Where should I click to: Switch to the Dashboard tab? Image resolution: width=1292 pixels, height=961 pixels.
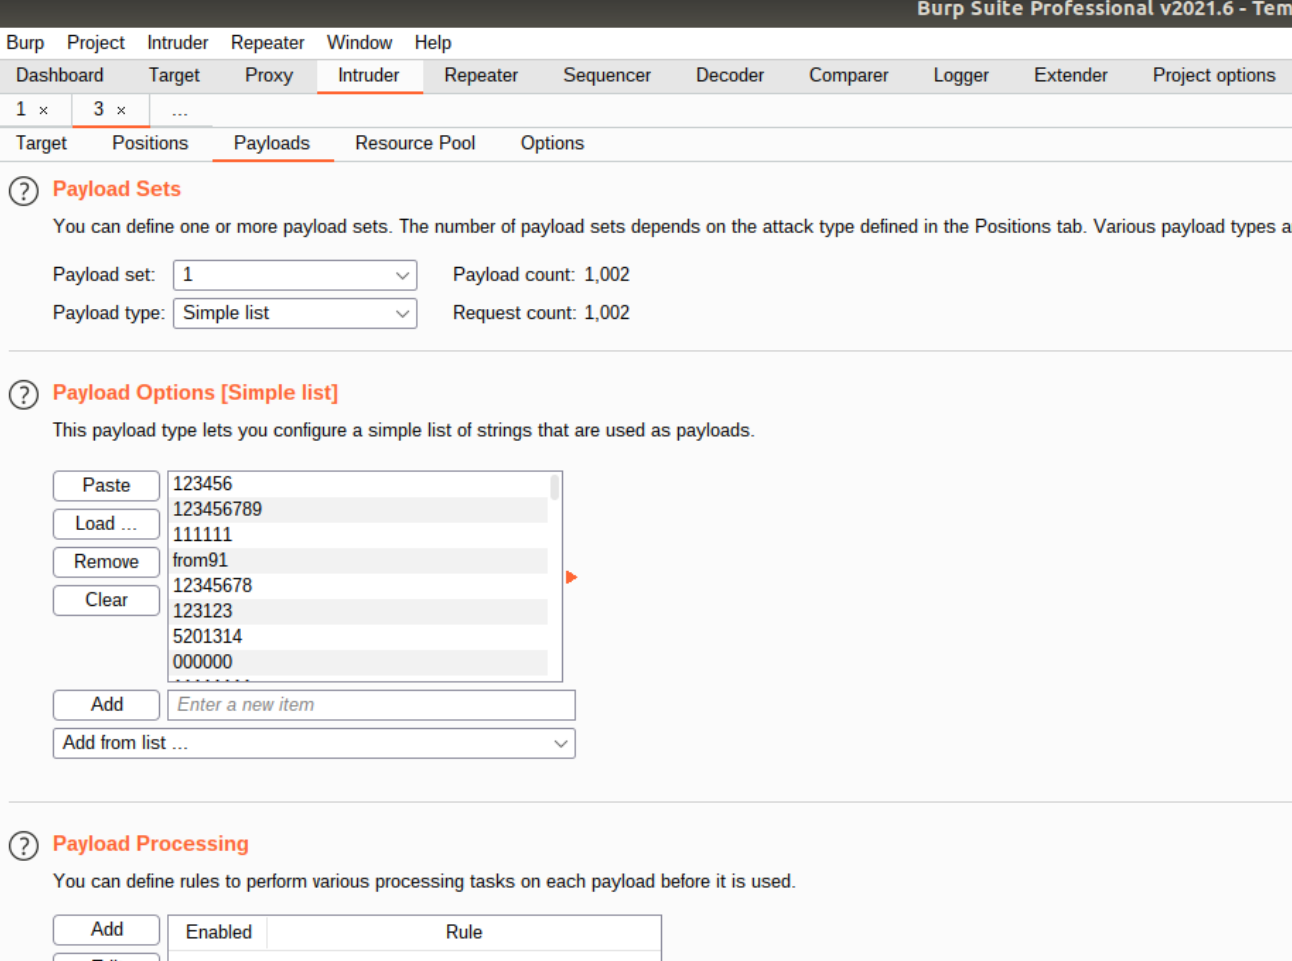click(60, 76)
